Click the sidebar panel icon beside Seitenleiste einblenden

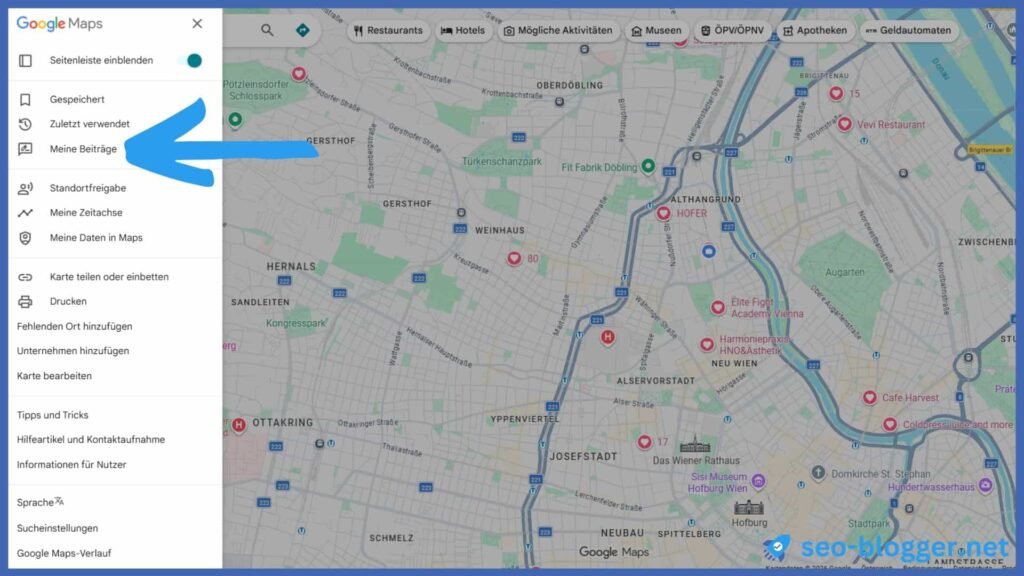[25, 61]
